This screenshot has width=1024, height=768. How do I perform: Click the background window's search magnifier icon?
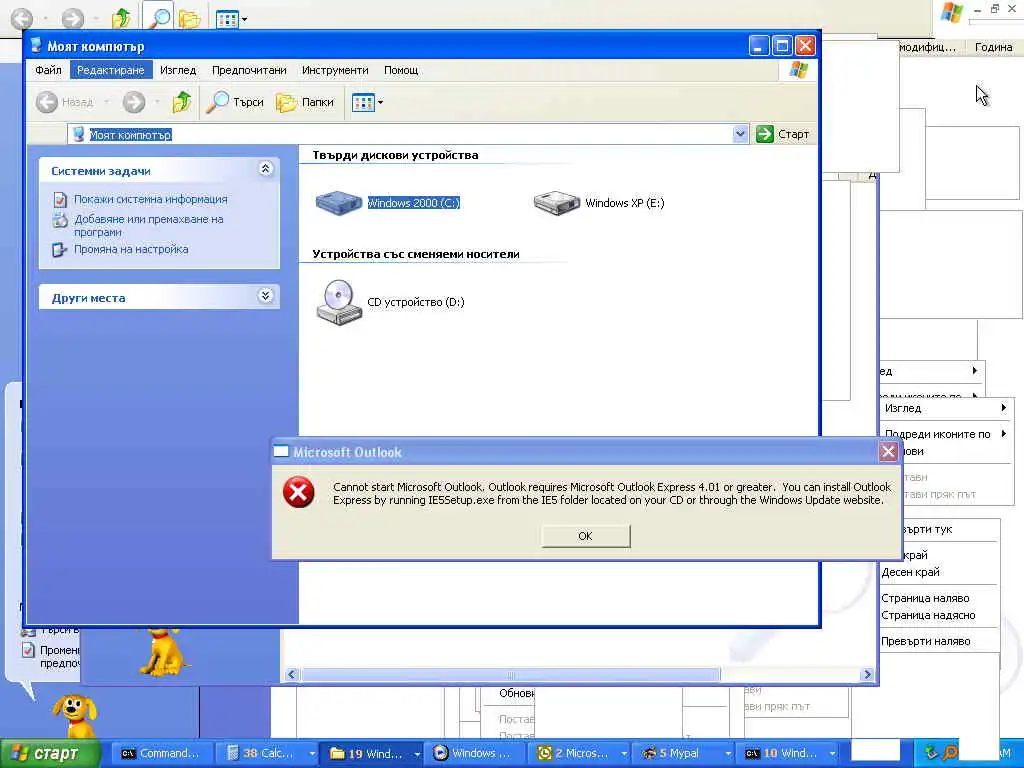coord(157,16)
